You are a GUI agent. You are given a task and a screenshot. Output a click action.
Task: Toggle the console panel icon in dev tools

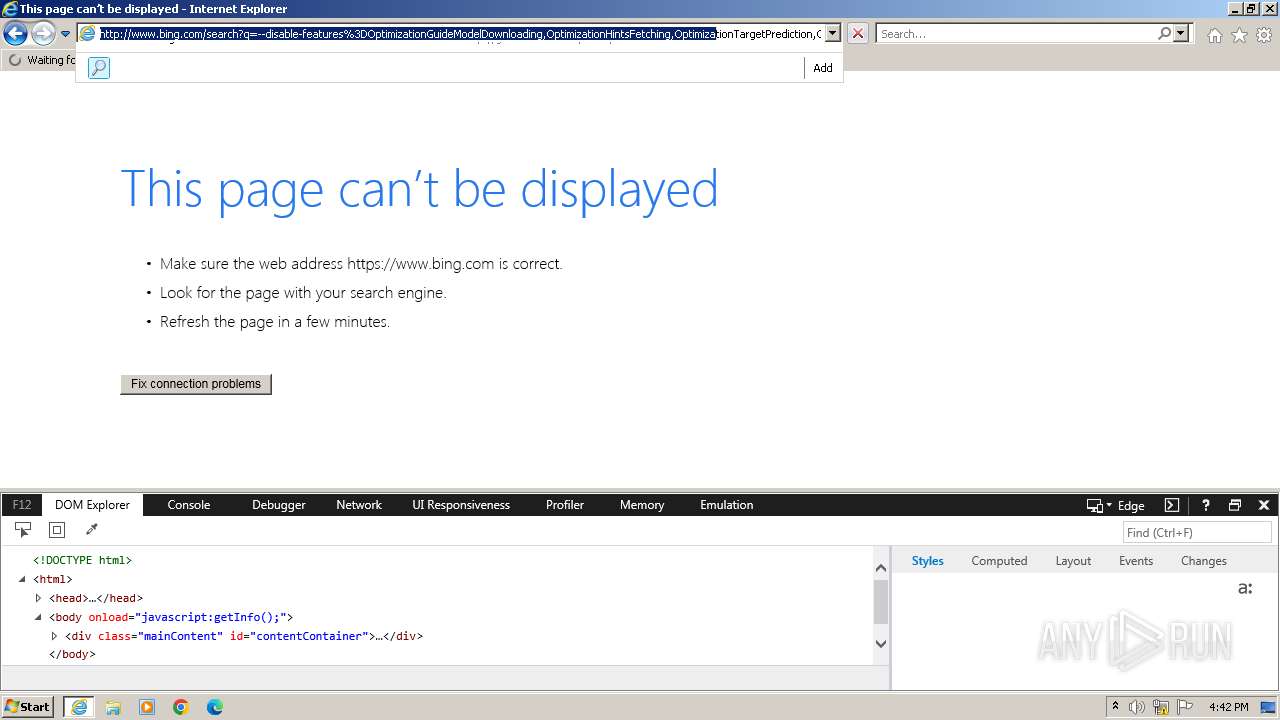[x=1172, y=505]
